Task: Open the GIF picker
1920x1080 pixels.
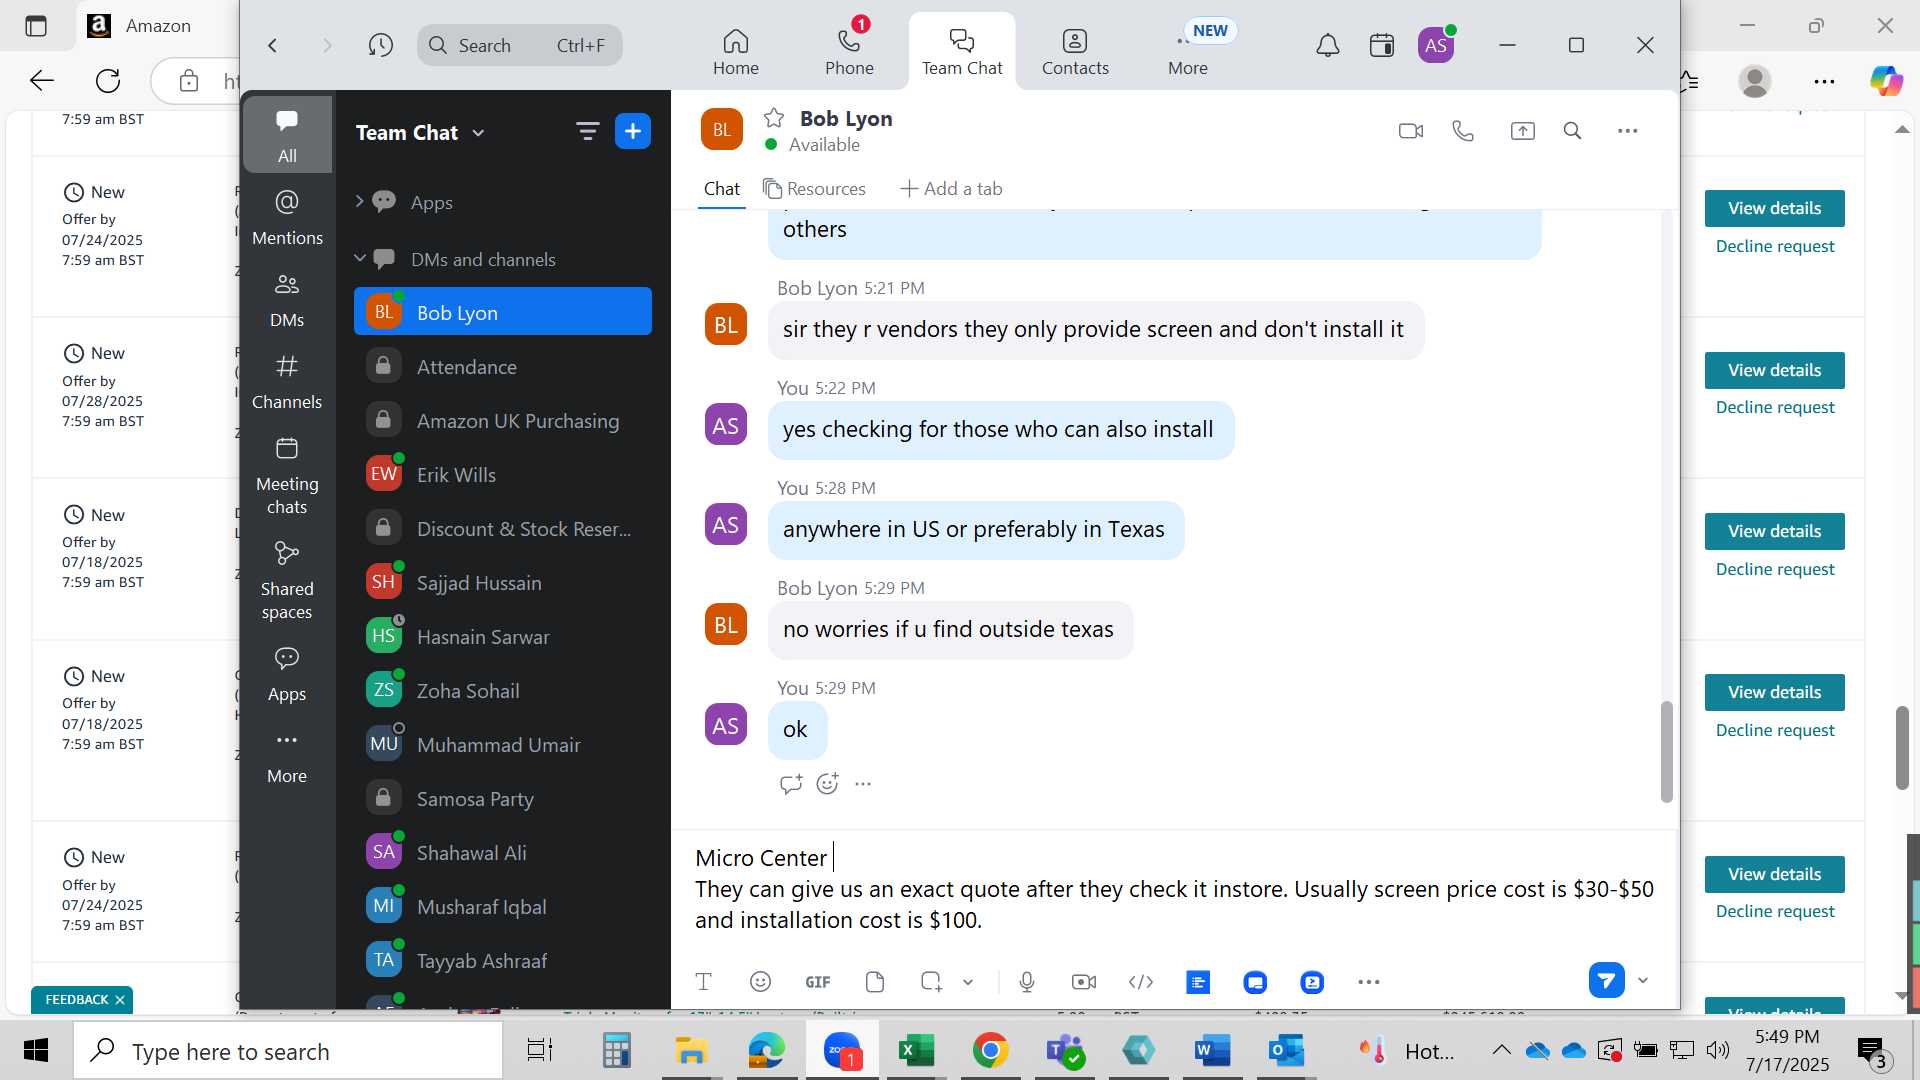Action: (x=817, y=982)
